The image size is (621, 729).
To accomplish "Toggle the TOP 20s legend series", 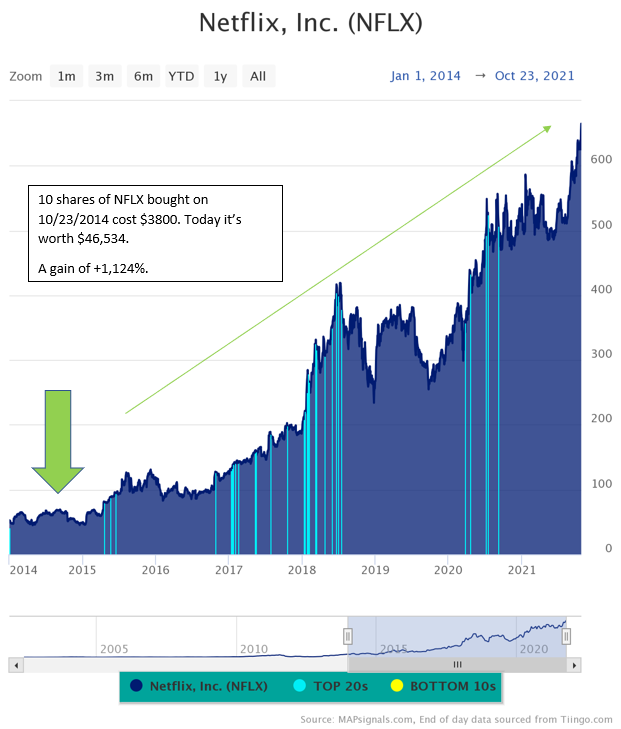I will [331, 686].
